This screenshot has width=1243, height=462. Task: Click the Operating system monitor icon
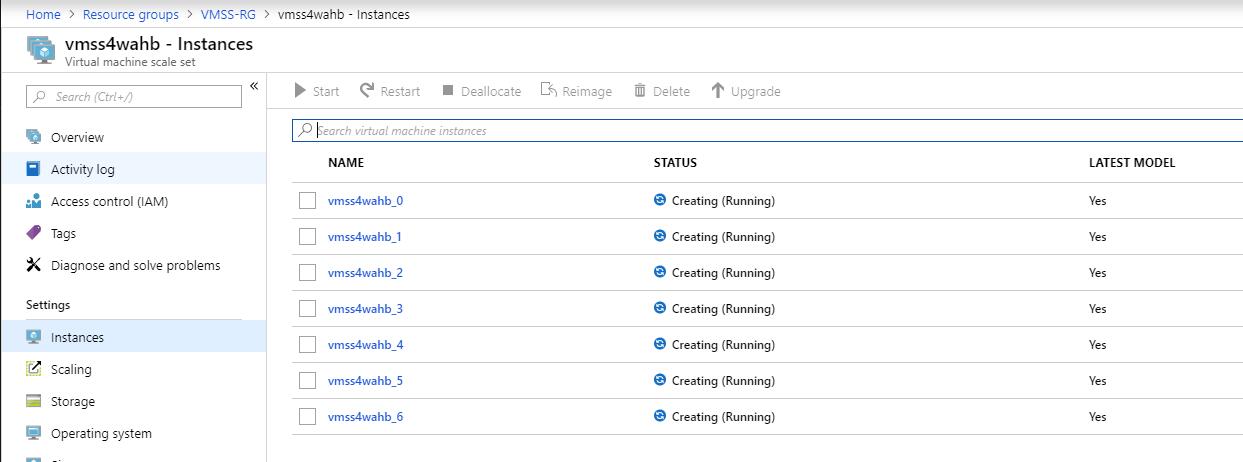click(x=34, y=433)
